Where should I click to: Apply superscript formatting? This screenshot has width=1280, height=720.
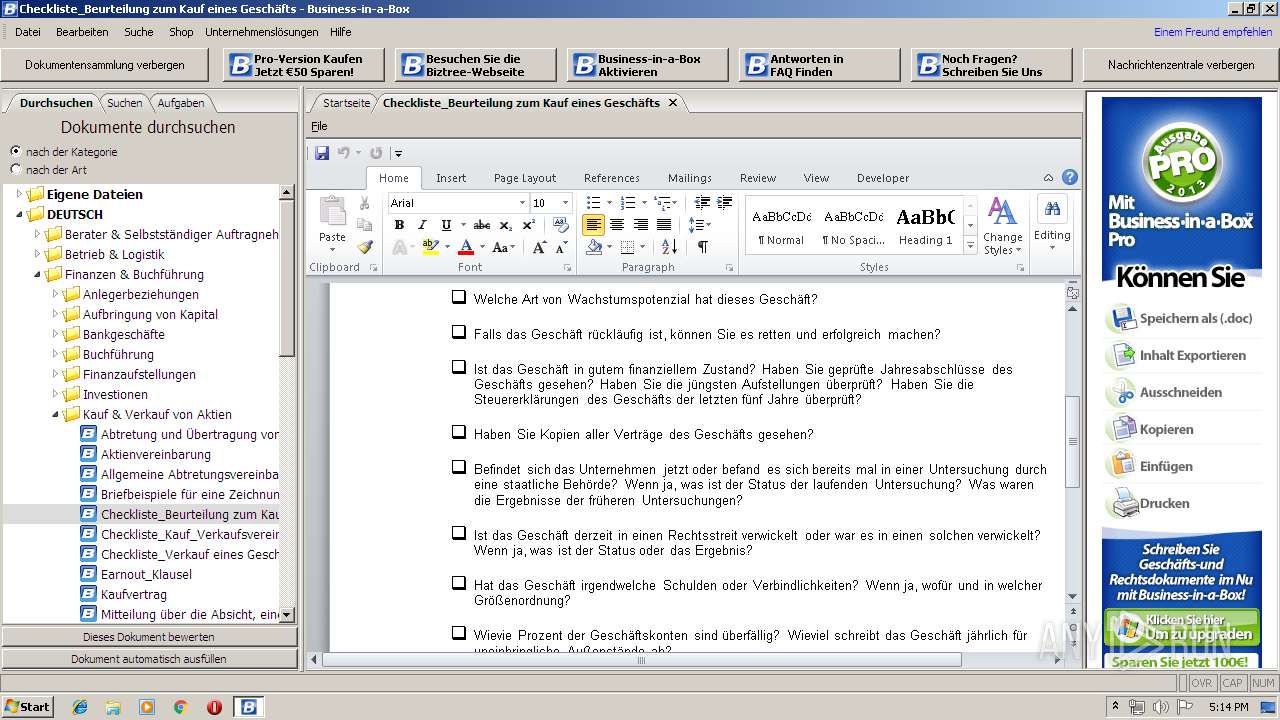pyautogui.click(x=526, y=225)
